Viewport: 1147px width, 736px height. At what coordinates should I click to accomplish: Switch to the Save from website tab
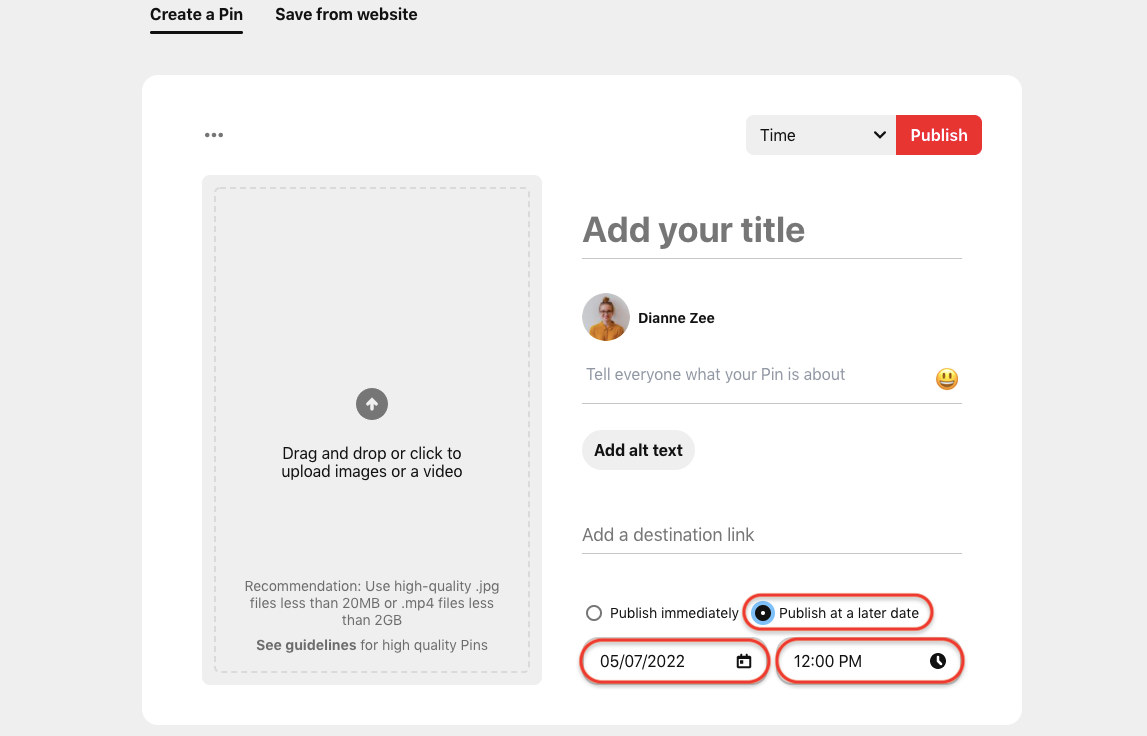click(346, 14)
